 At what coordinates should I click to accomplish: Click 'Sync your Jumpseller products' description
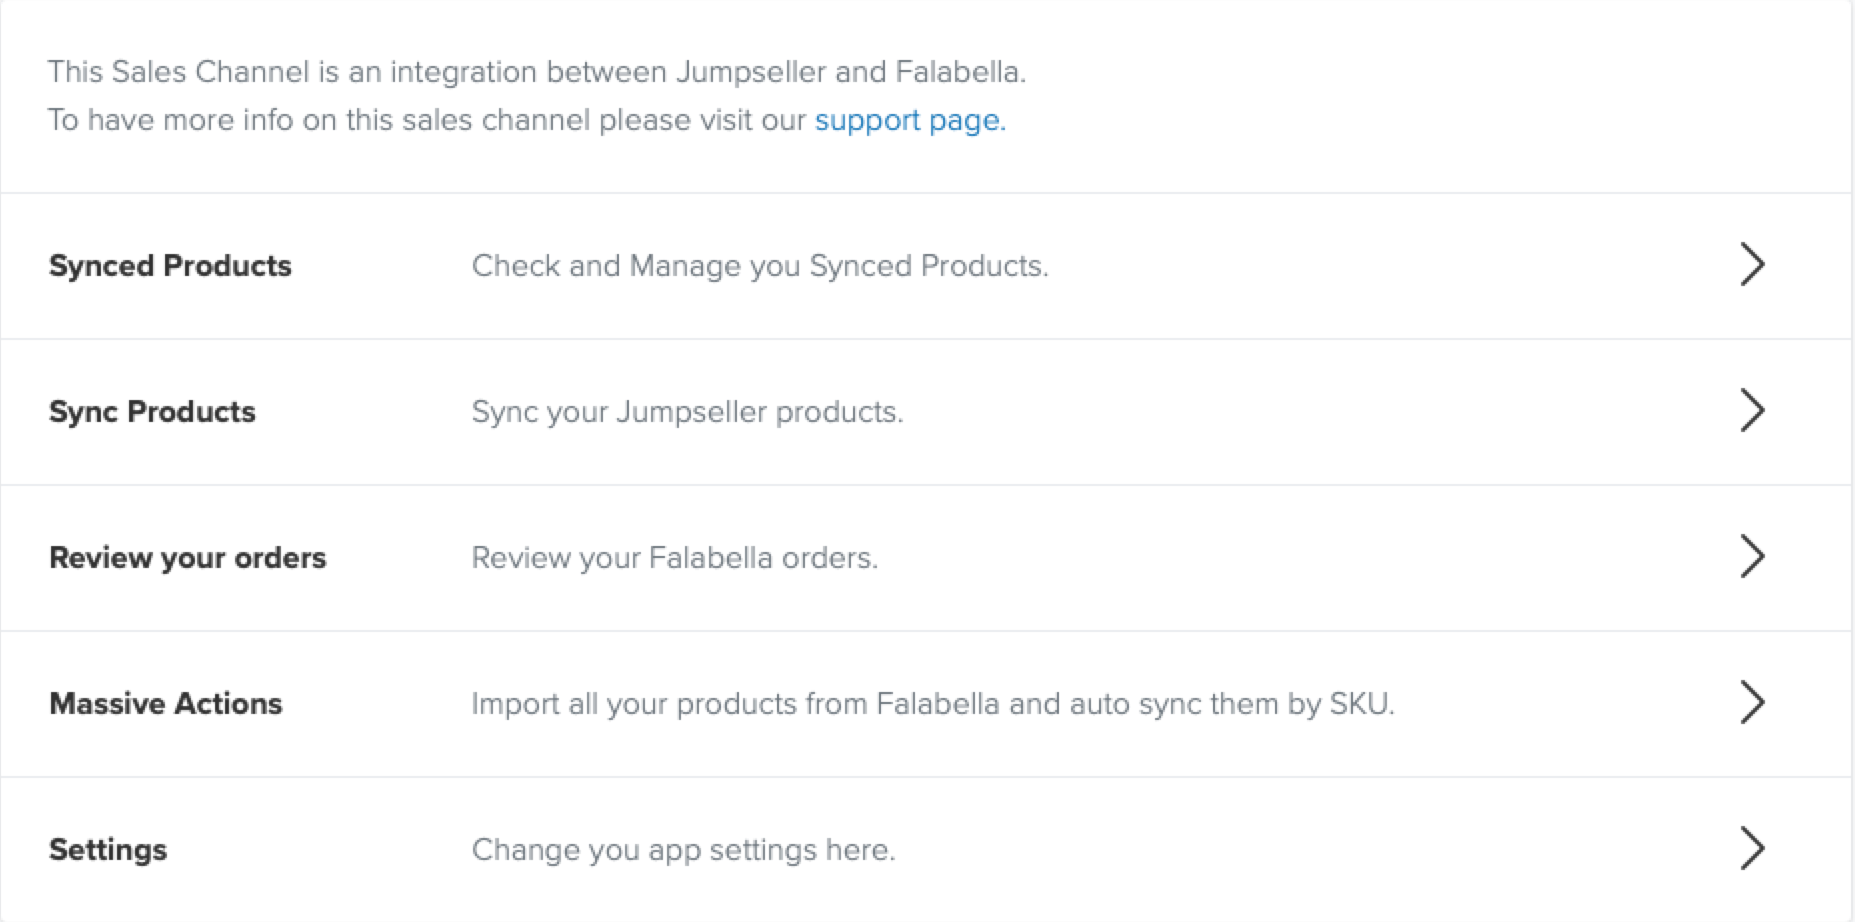687,412
